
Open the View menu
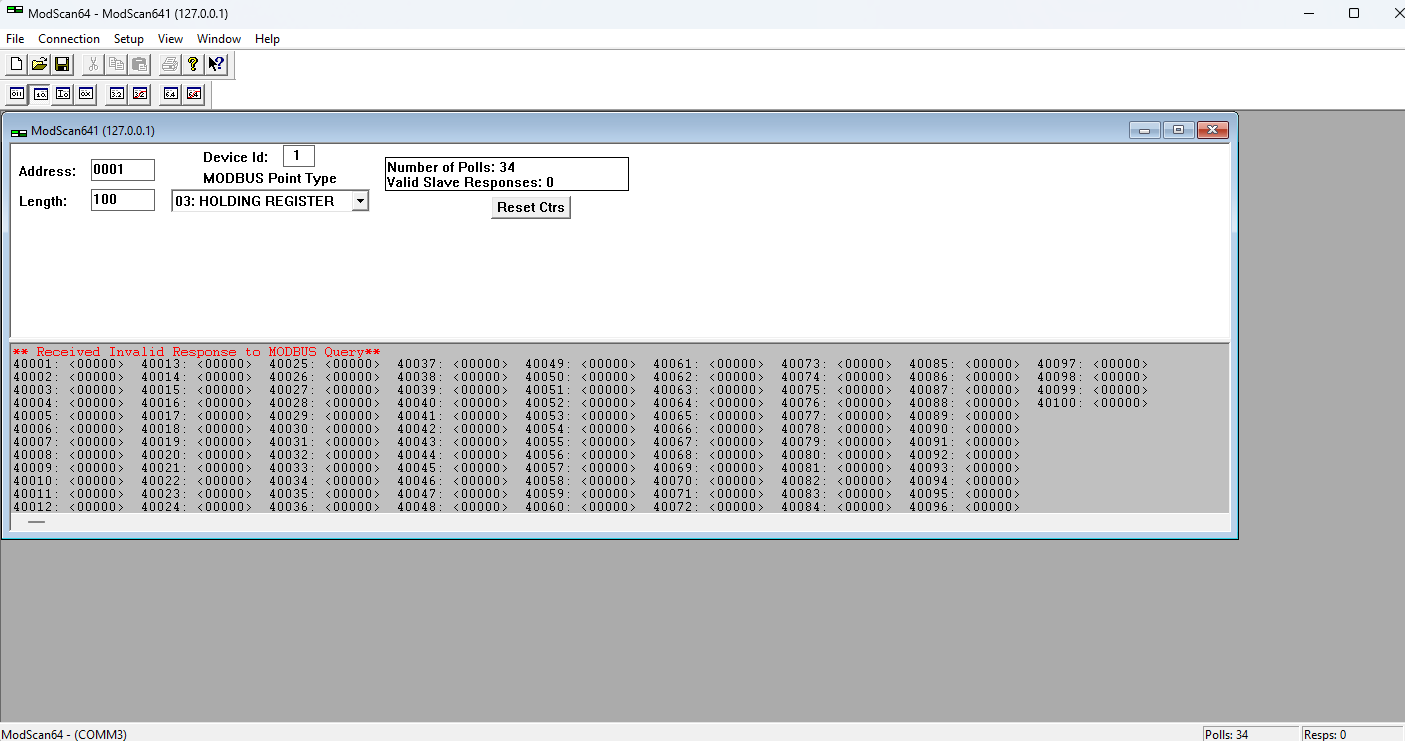point(170,39)
